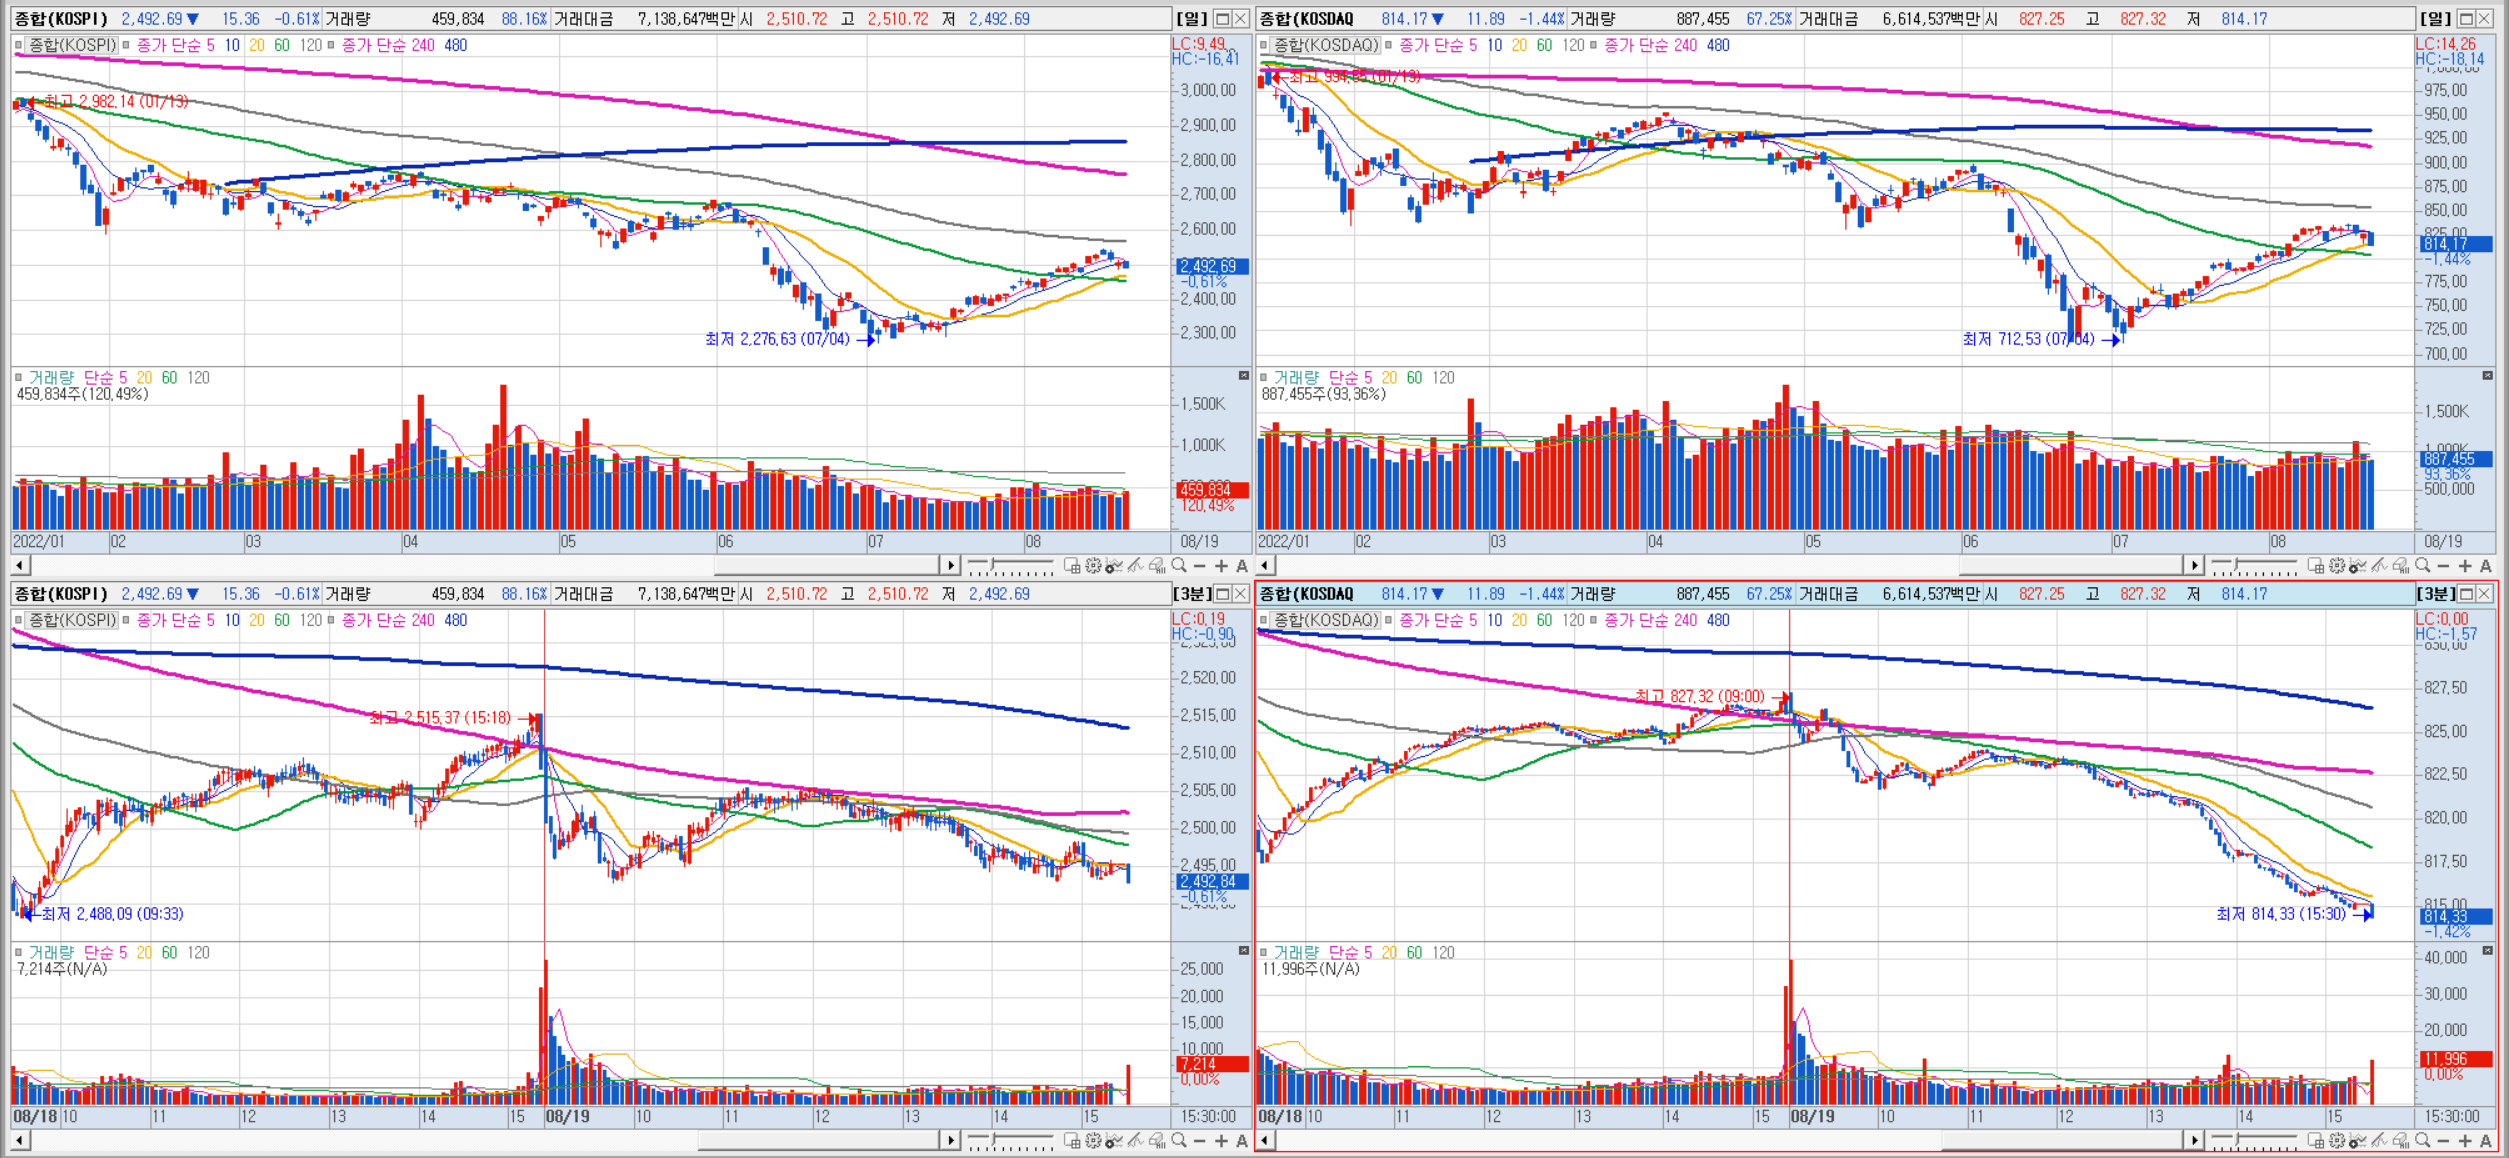Toggle 종합(KOSDAQ) series box in KOSDAQ daily chart
The image size is (2510, 1158).
coord(1264,45)
